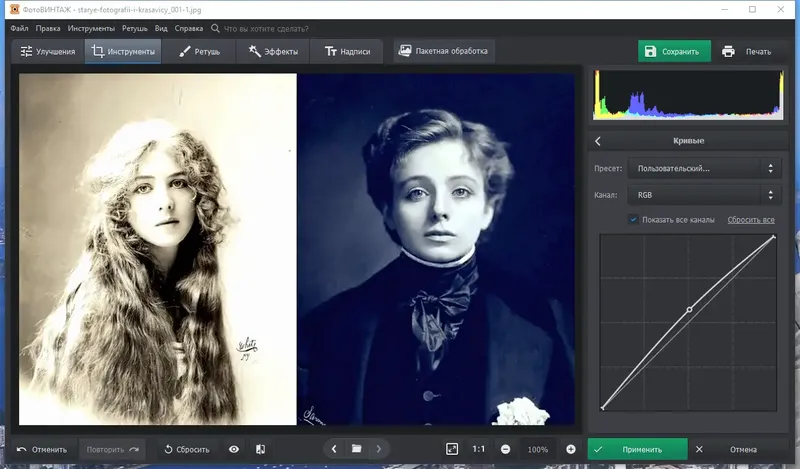Switch to the Ретушь tab
Image resolution: width=800 pixels, height=469 pixels.
pyautogui.click(x=200, y=51)
